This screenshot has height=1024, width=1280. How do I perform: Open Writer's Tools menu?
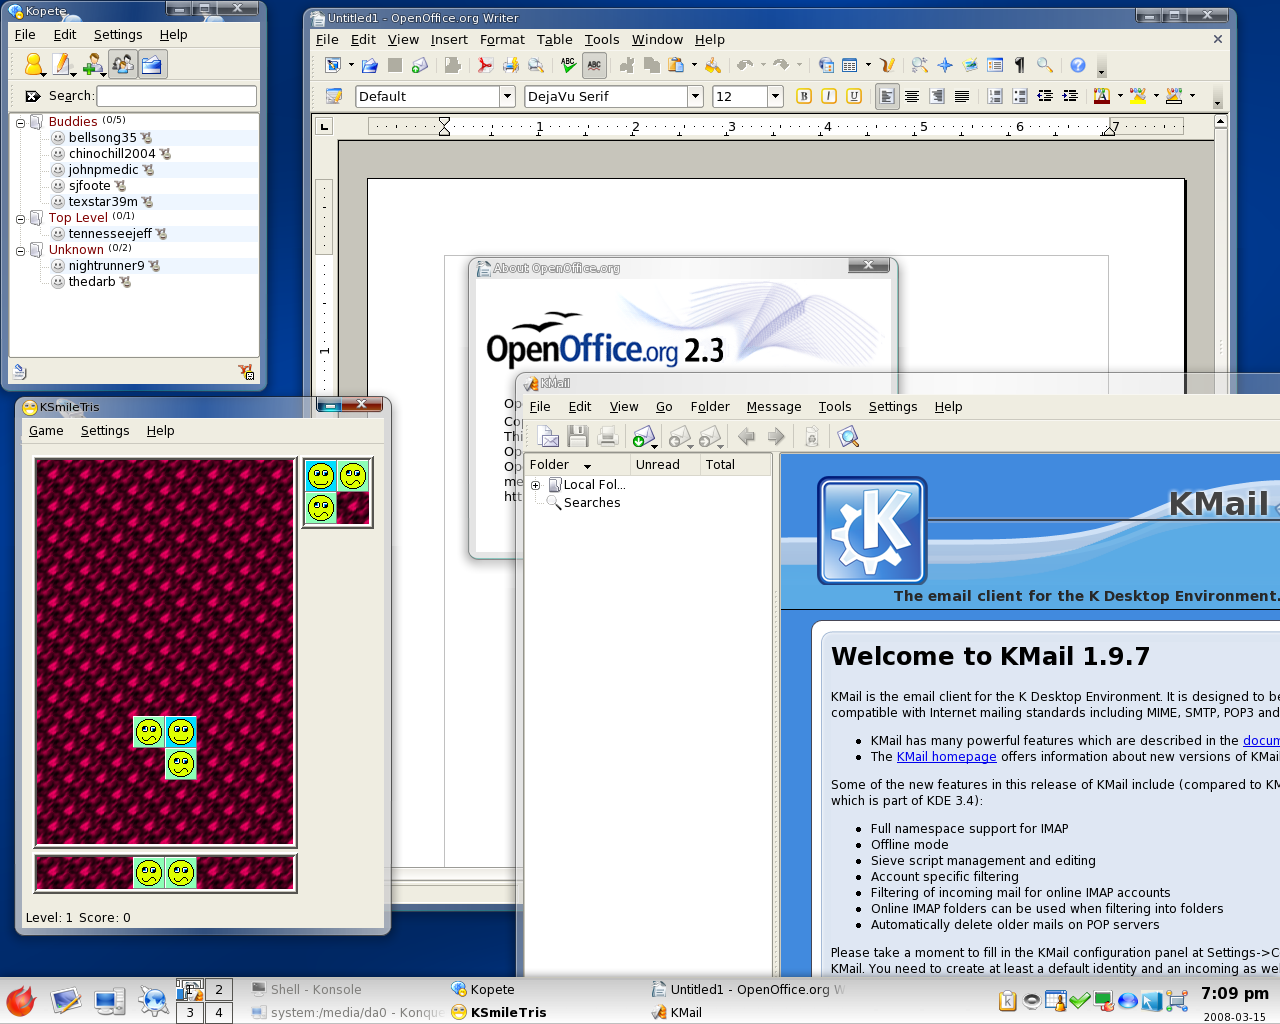point(602,39)
